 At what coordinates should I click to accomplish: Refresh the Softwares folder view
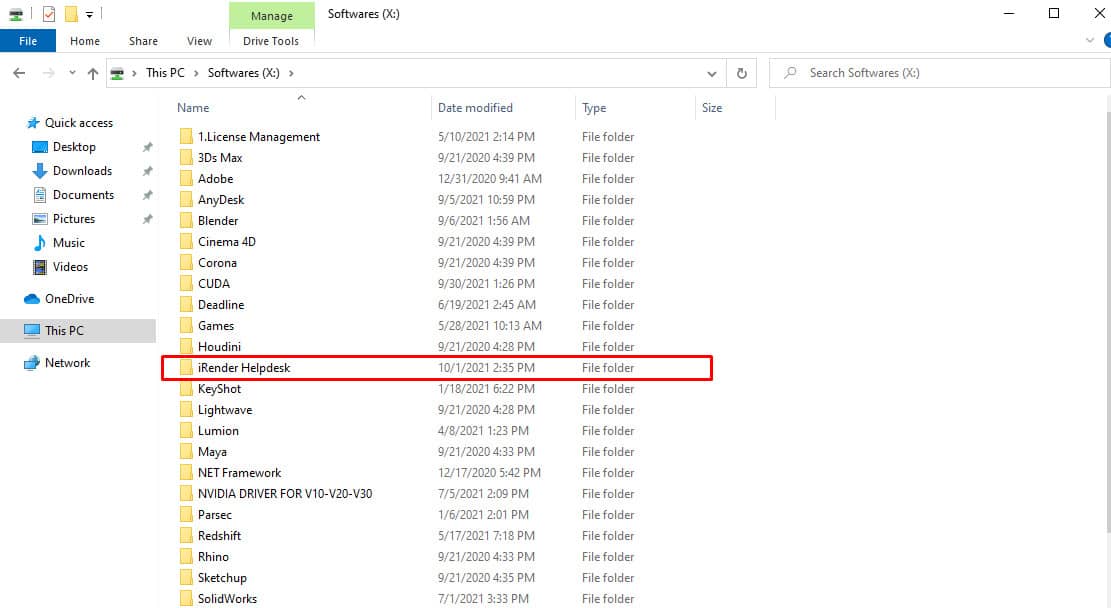[741, 73]
